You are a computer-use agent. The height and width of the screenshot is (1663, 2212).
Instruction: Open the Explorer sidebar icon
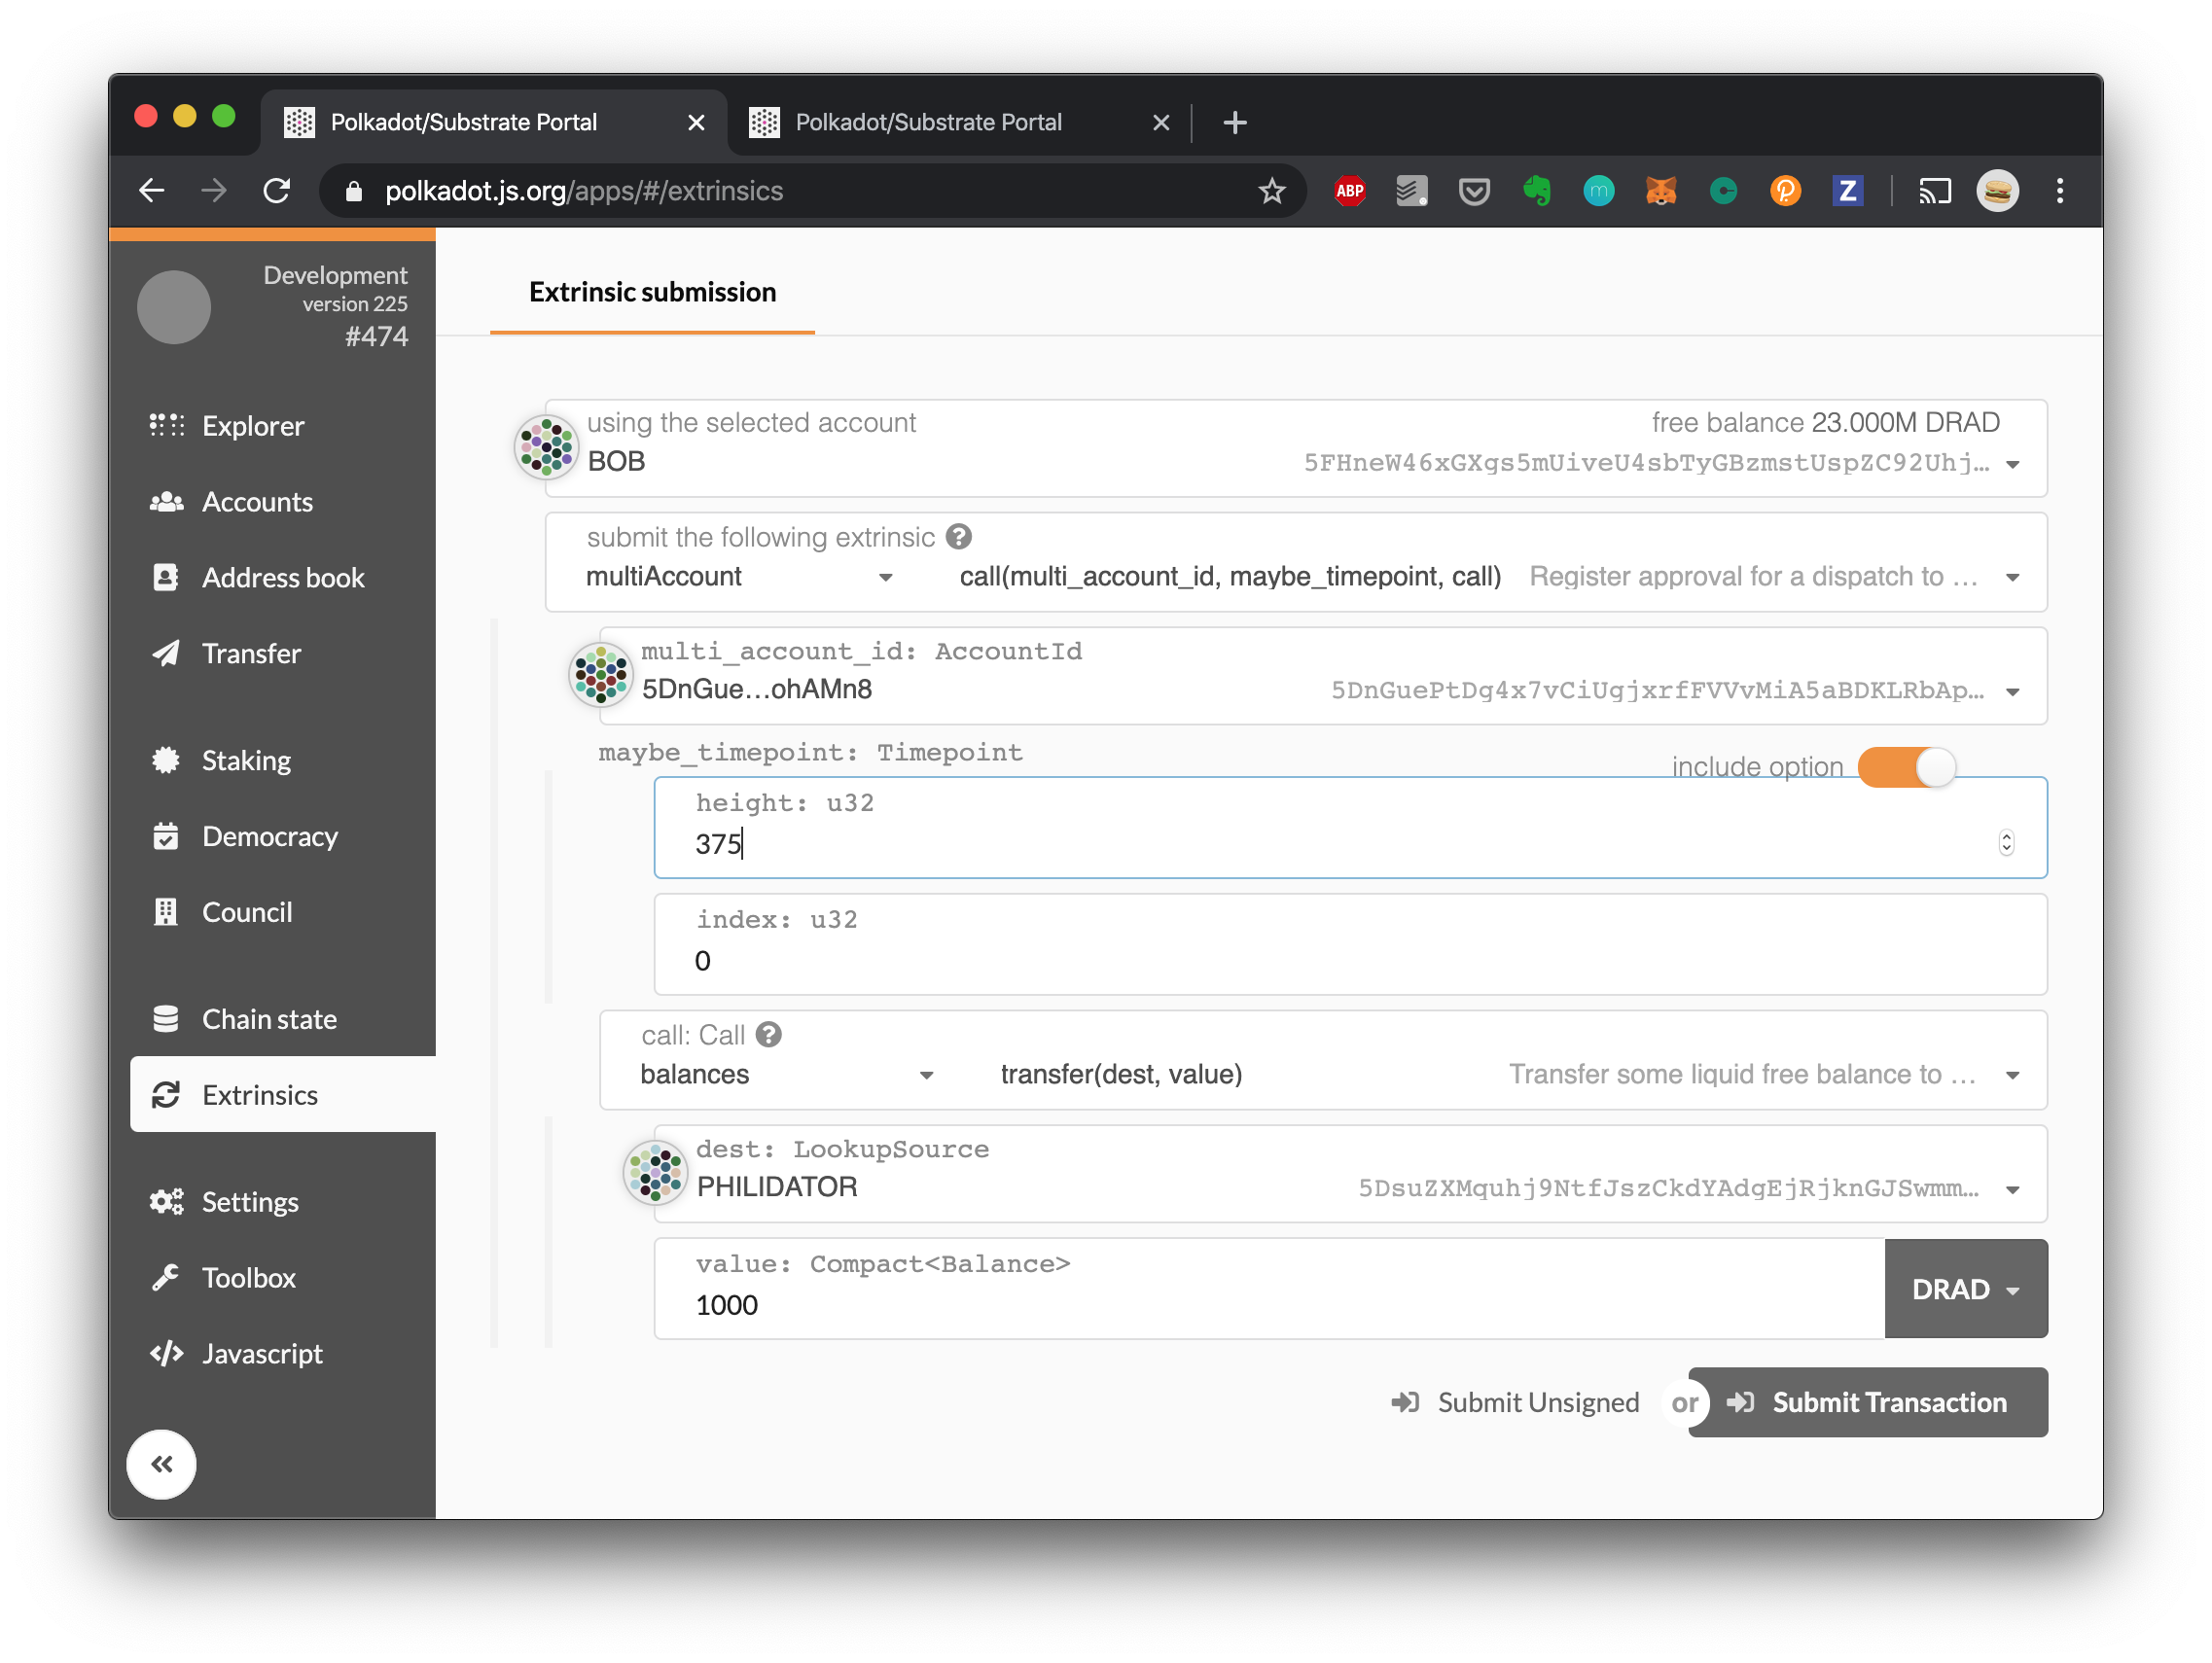point(166,426)
